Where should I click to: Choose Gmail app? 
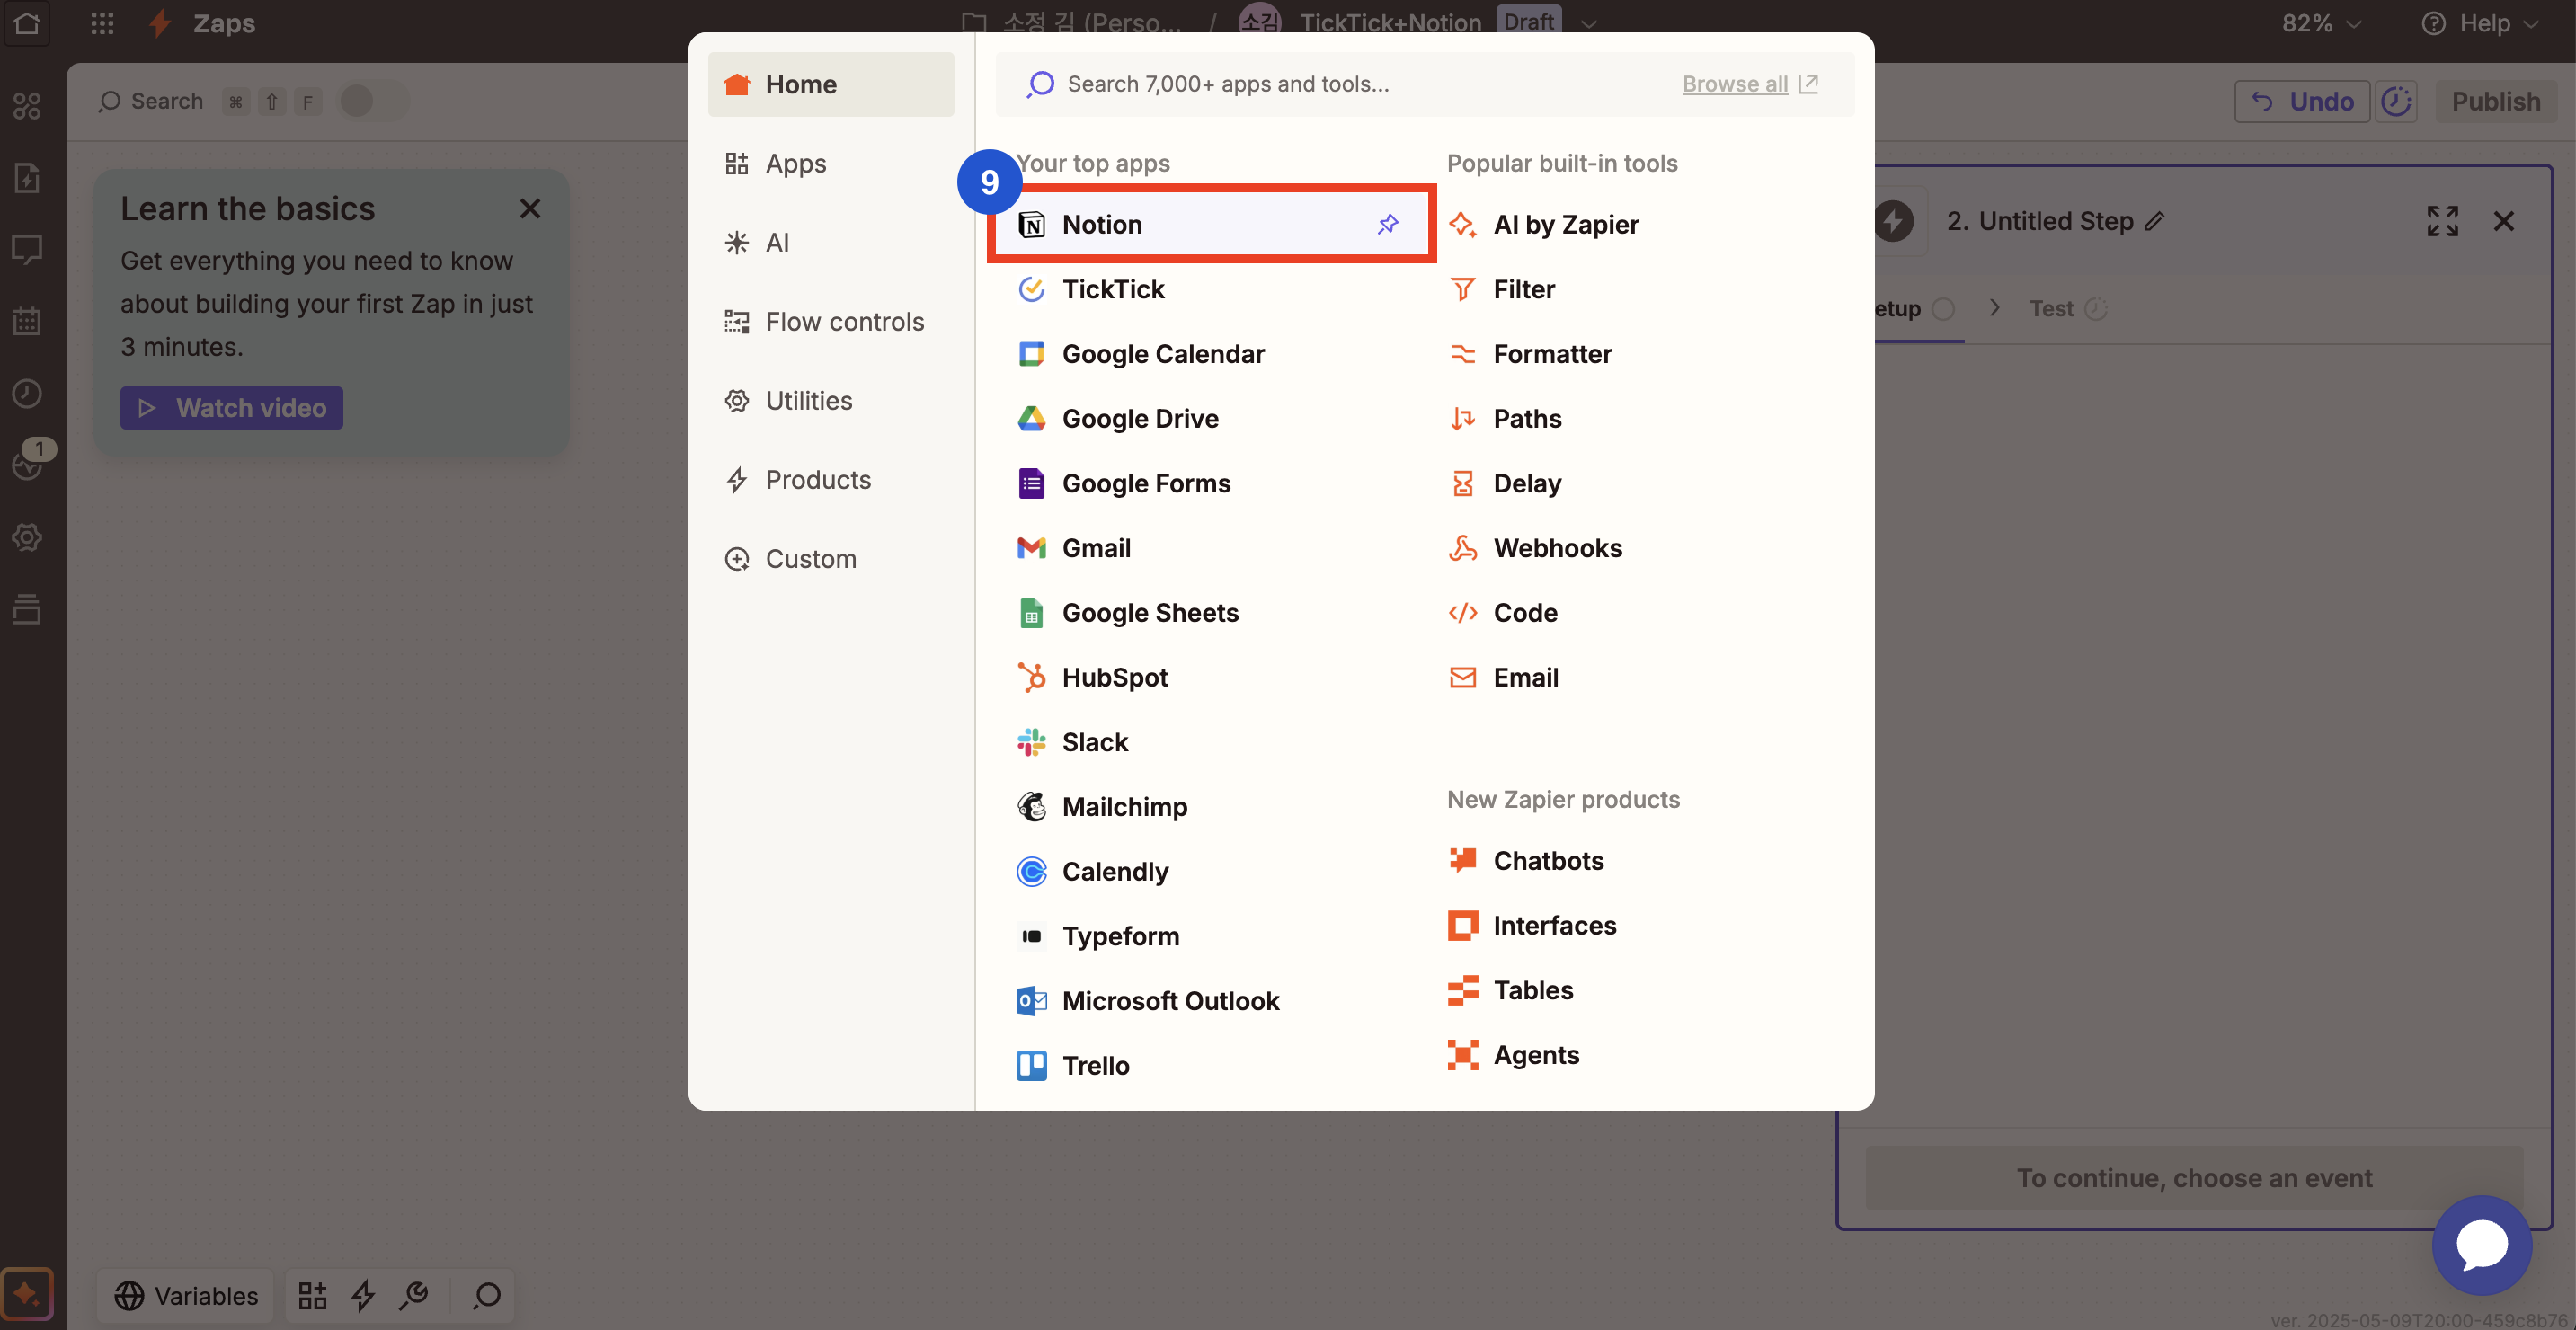(x=1210, y=548)
